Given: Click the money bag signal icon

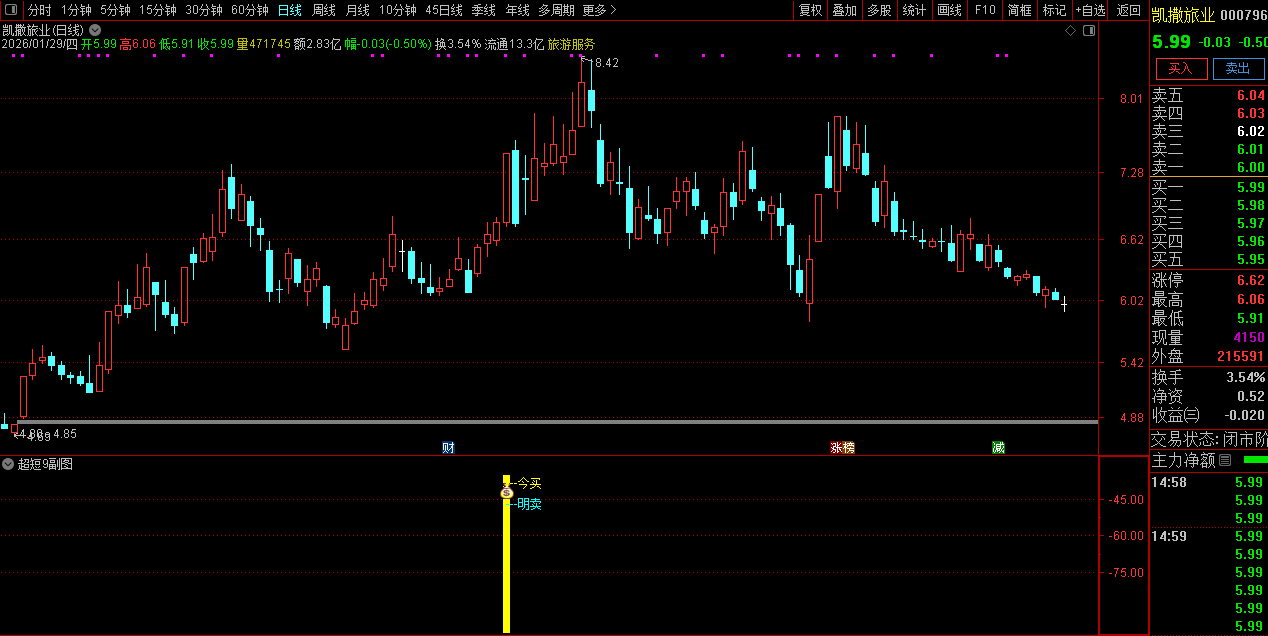Looking at the screenshot, I should (506, 492).
